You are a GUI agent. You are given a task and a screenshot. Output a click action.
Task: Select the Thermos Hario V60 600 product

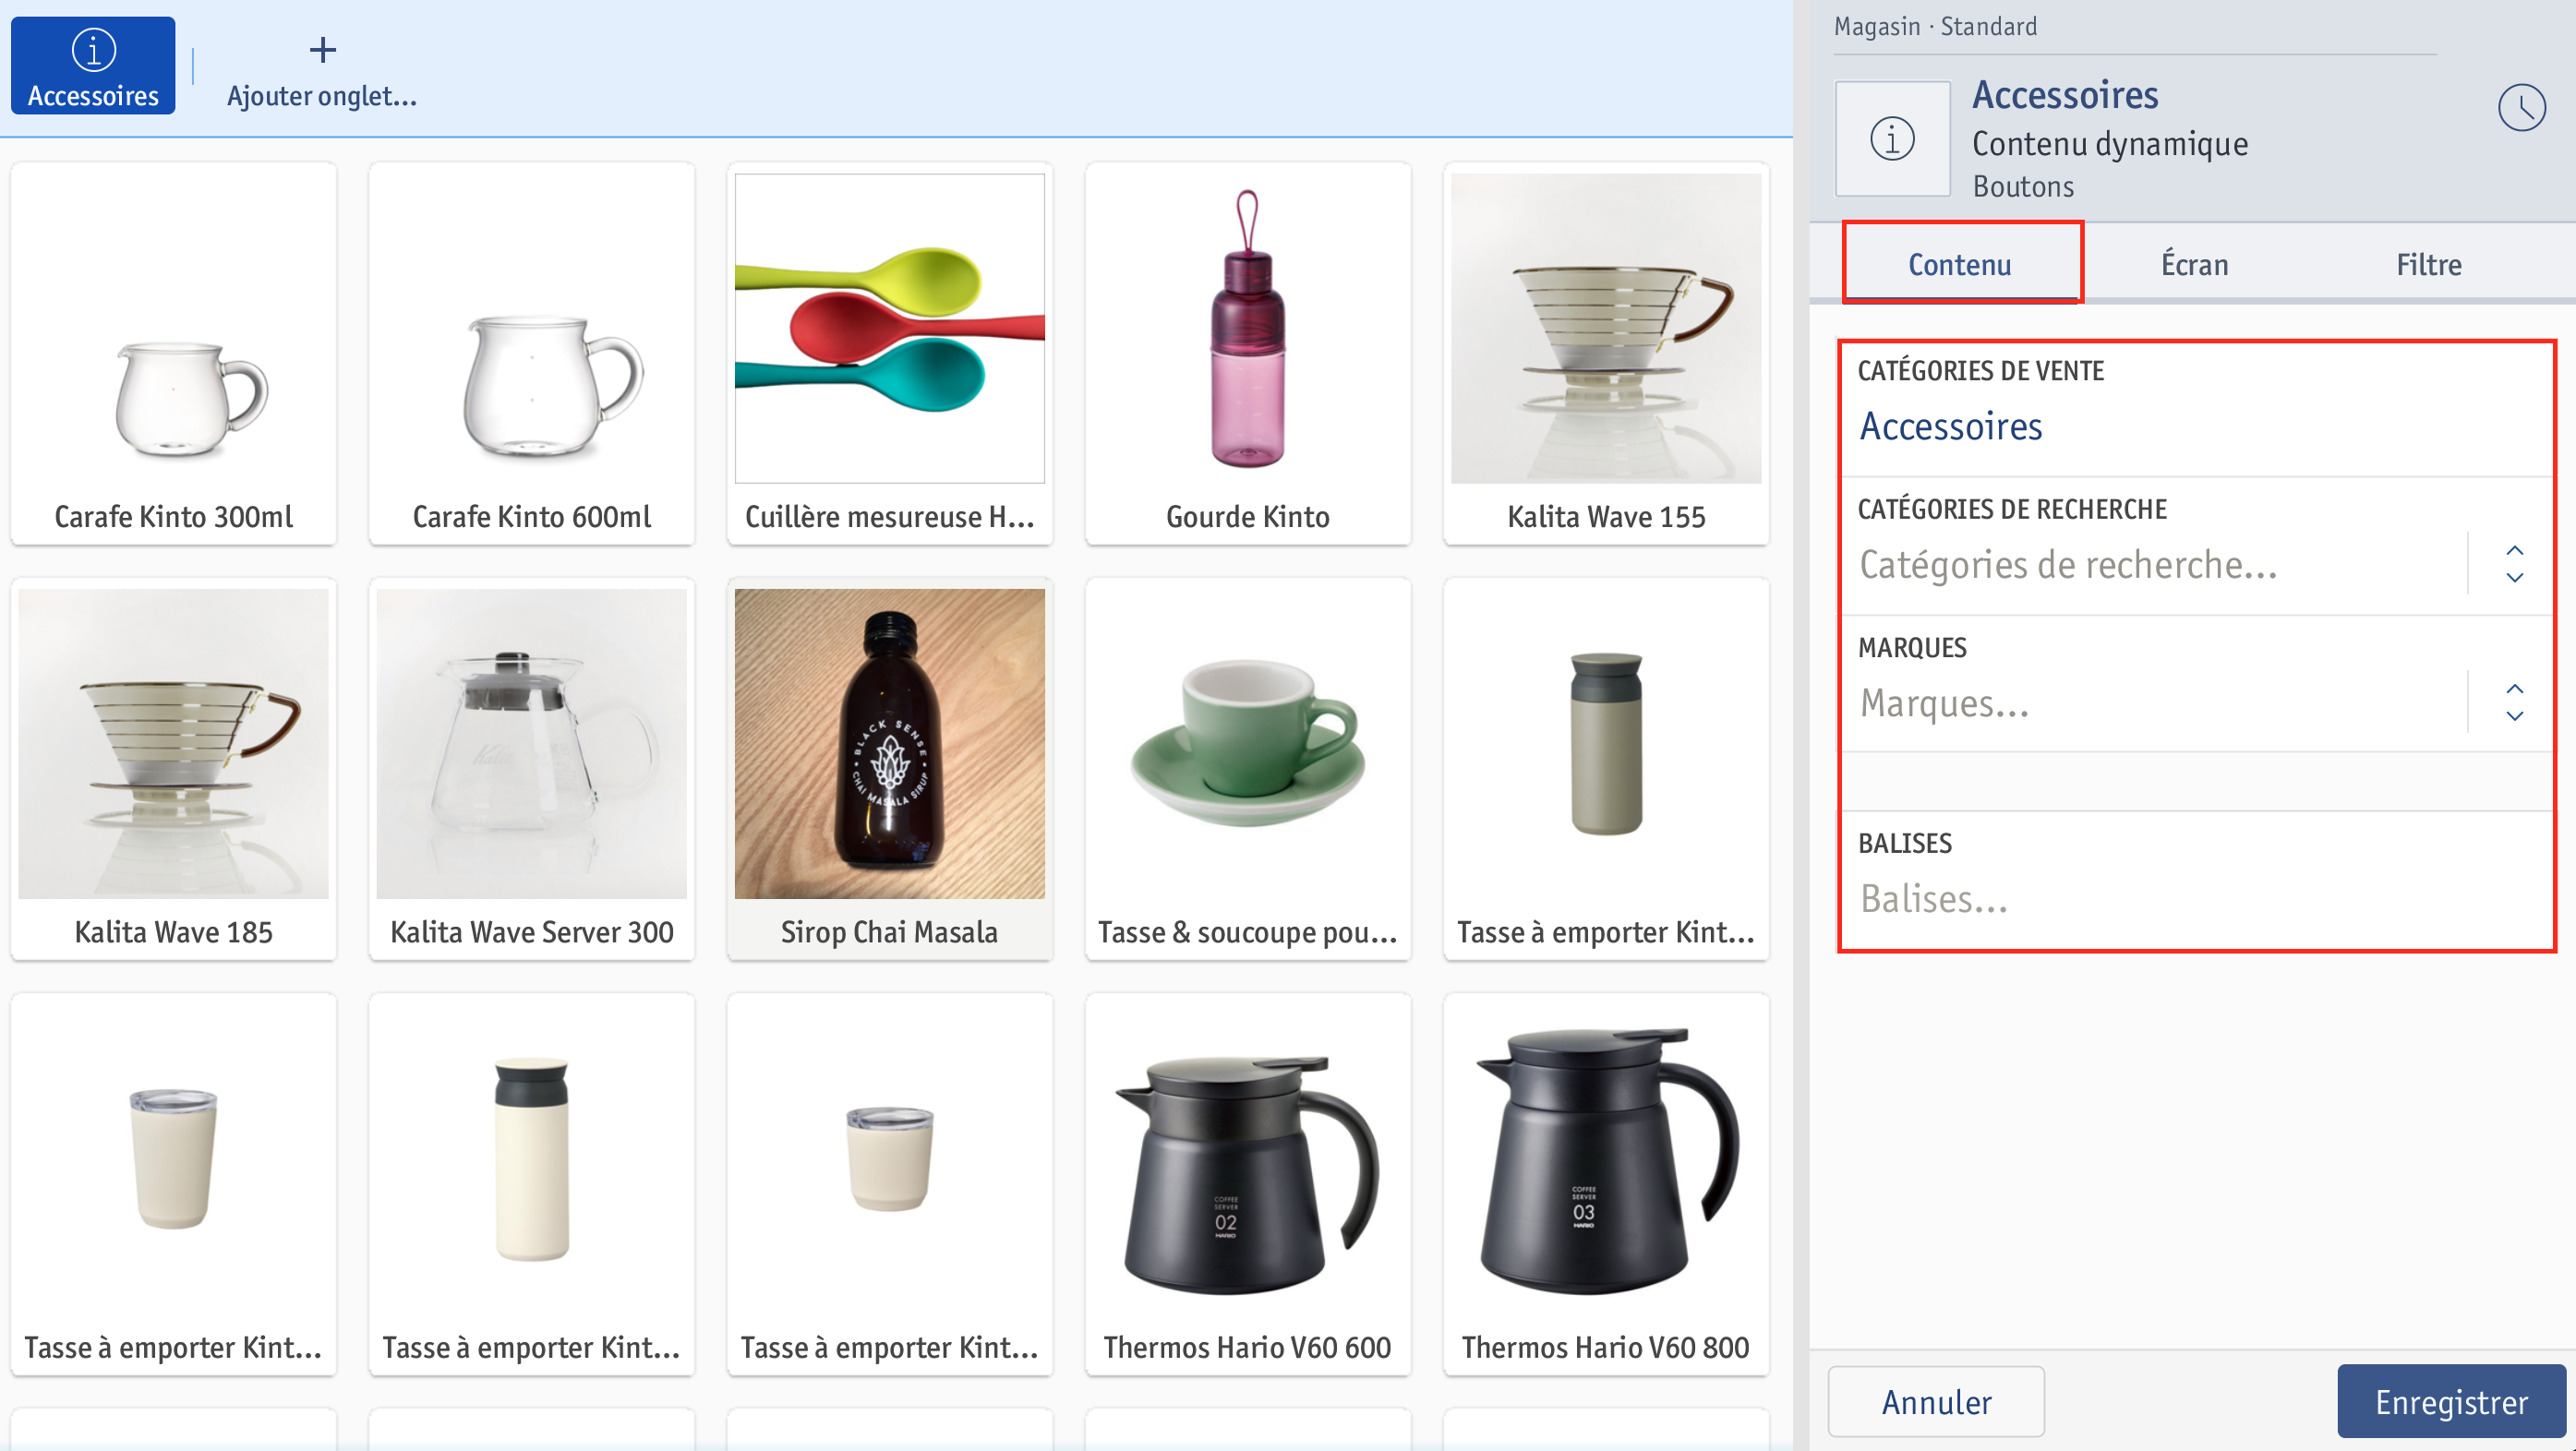pos(1248,1184)
